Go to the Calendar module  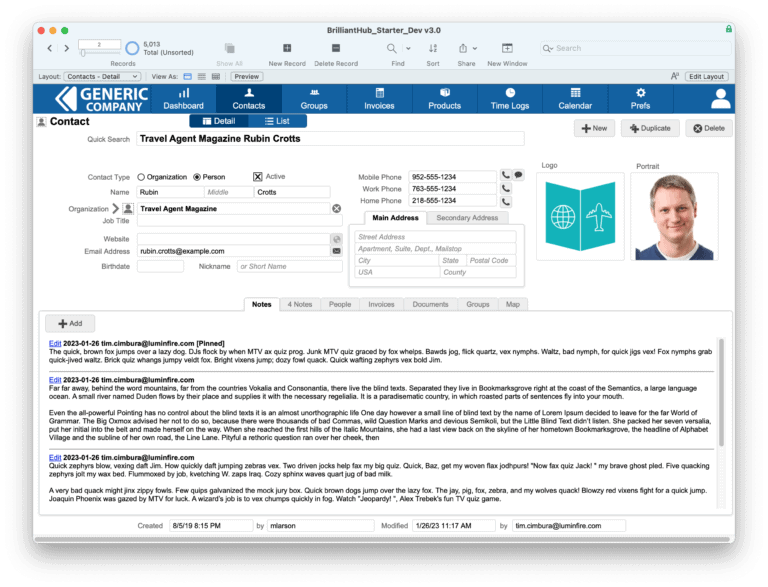[x=575, y=98]
